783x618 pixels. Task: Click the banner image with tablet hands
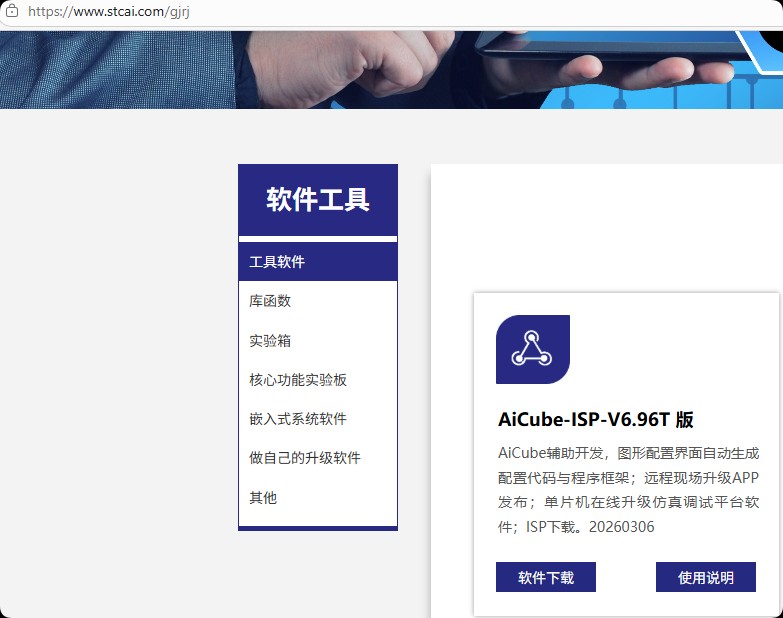pyautogui.click(x=392, y=70)
